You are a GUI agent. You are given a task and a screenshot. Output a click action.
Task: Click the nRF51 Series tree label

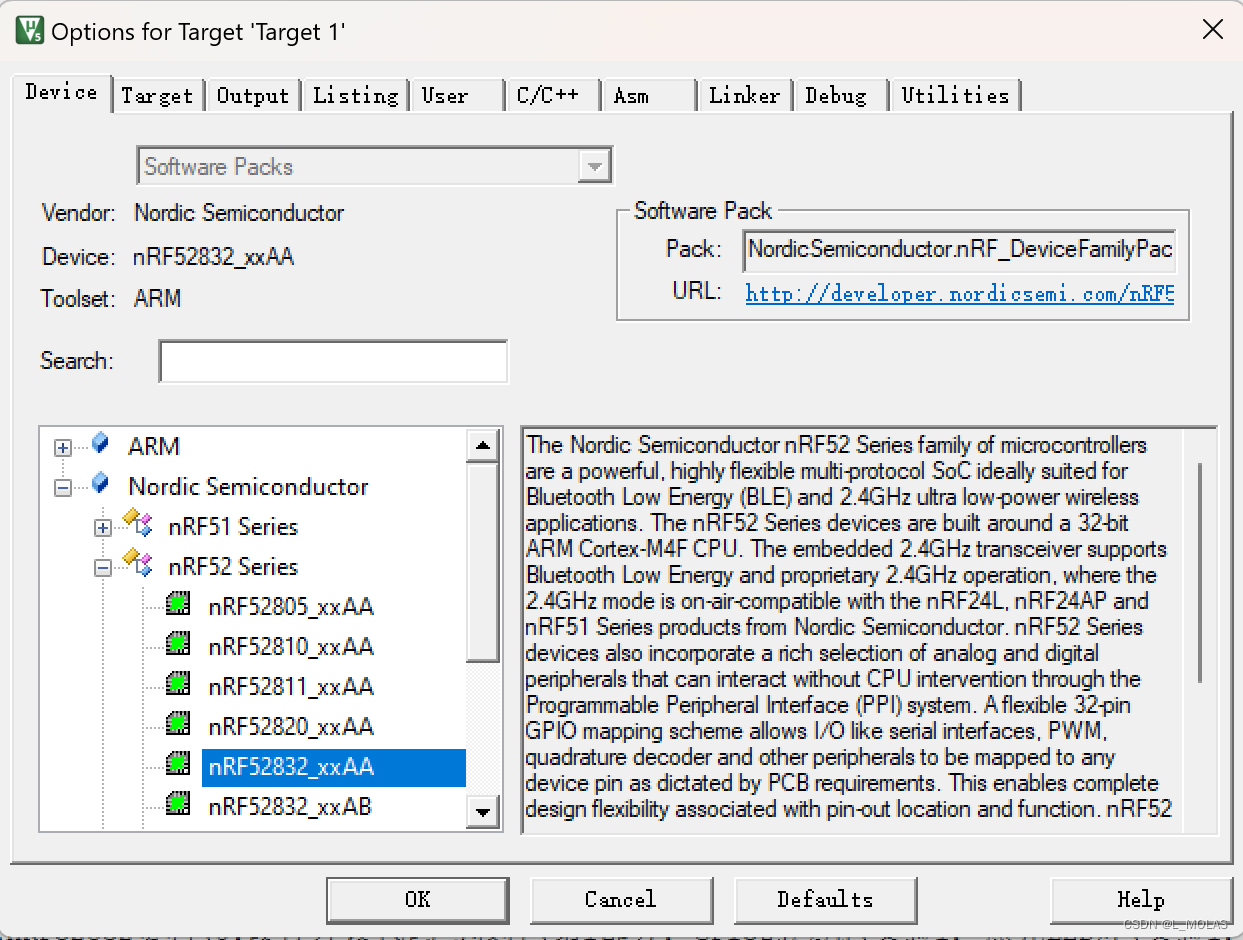[233, 527]
